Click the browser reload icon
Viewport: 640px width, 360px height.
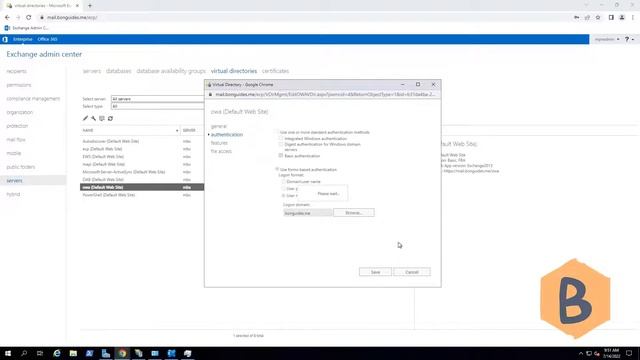pyautogui.click(x=29, y=18)
